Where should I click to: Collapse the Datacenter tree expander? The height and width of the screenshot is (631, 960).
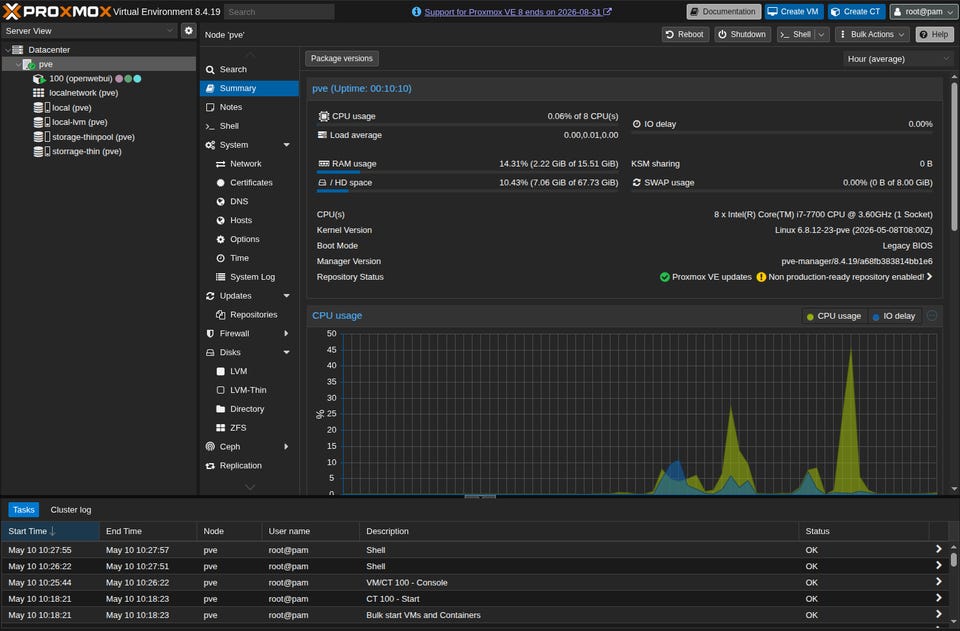pyautogui.click(x=7, y=50)
